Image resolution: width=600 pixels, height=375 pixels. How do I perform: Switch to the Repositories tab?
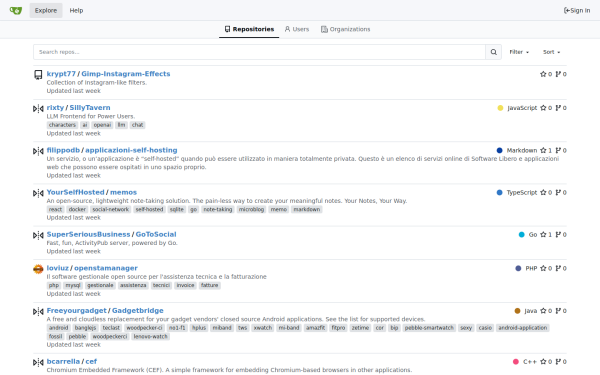(249, 29)
